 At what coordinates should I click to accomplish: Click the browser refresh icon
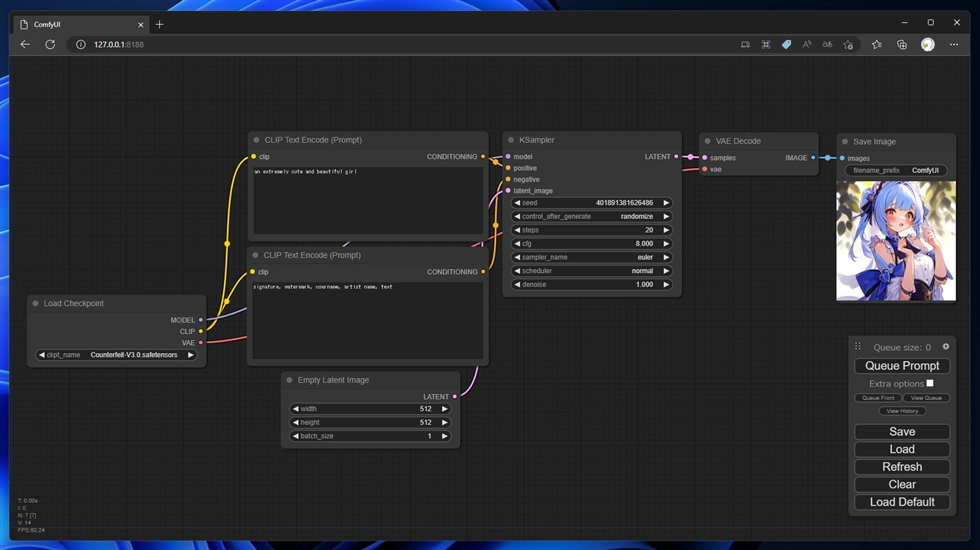pyautogui.click(x=50, y=45)
